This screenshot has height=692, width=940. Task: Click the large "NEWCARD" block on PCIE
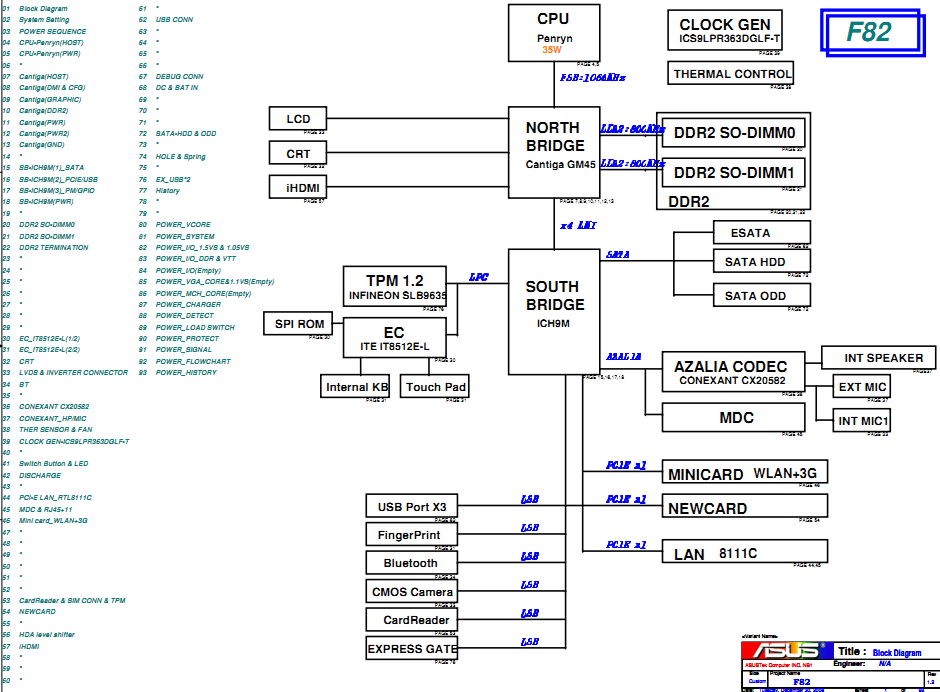pos(745,506)
